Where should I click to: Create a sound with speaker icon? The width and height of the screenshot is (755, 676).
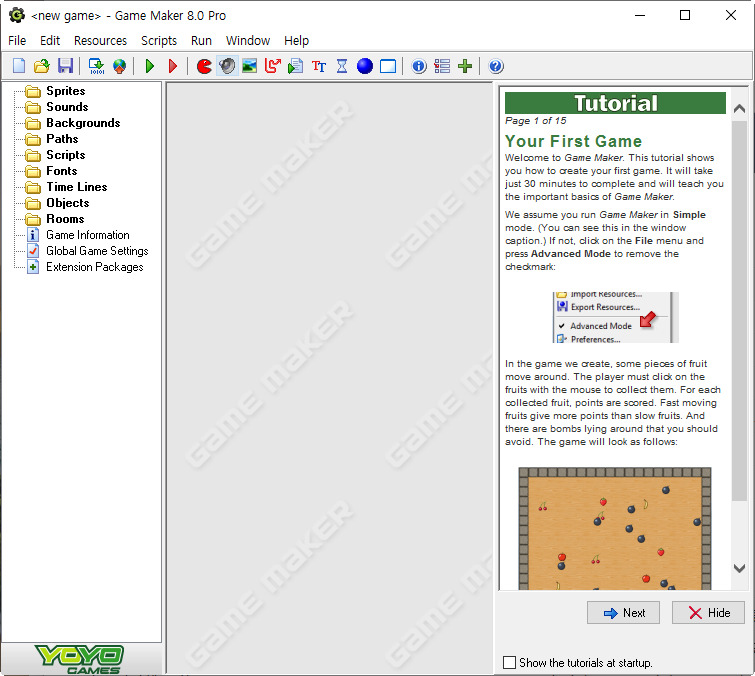coord(227,66)
